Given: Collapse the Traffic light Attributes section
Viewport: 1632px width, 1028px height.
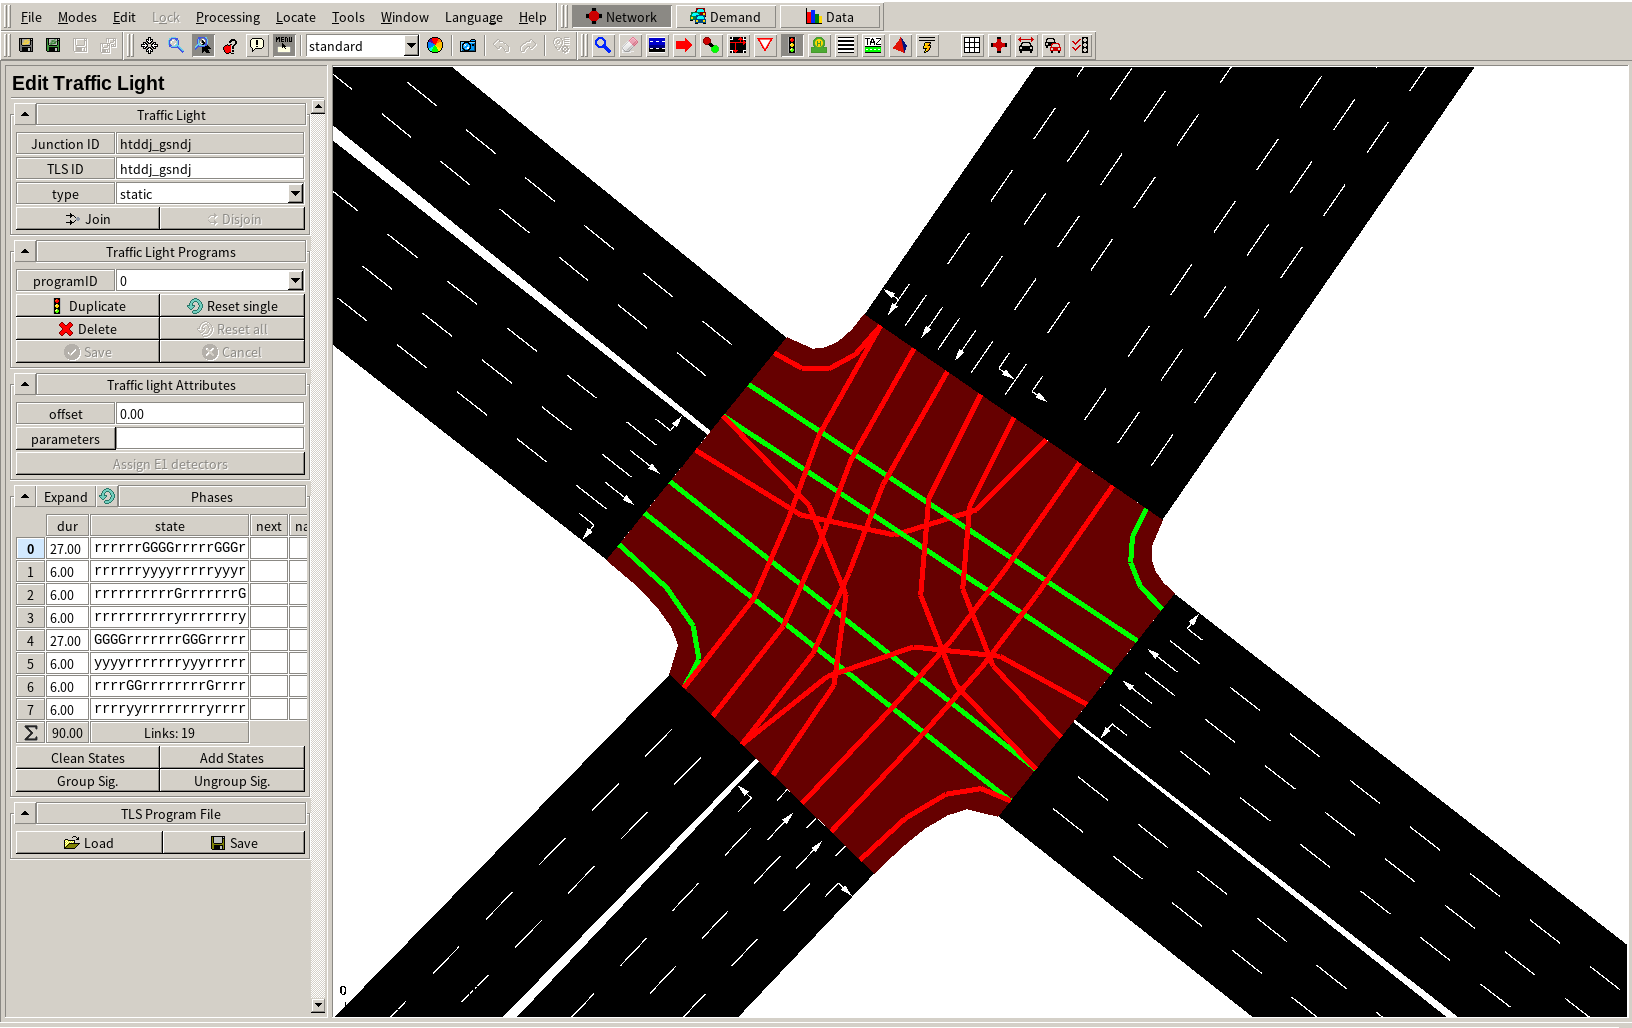Looking at the screenshot, I should (25, 385).
